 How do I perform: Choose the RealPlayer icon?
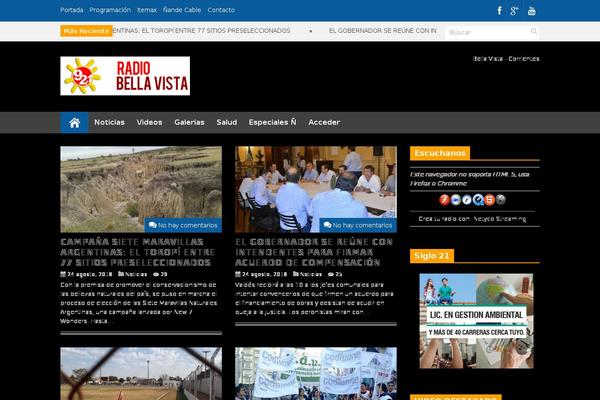pyautogui.click(x=467, y=199)
